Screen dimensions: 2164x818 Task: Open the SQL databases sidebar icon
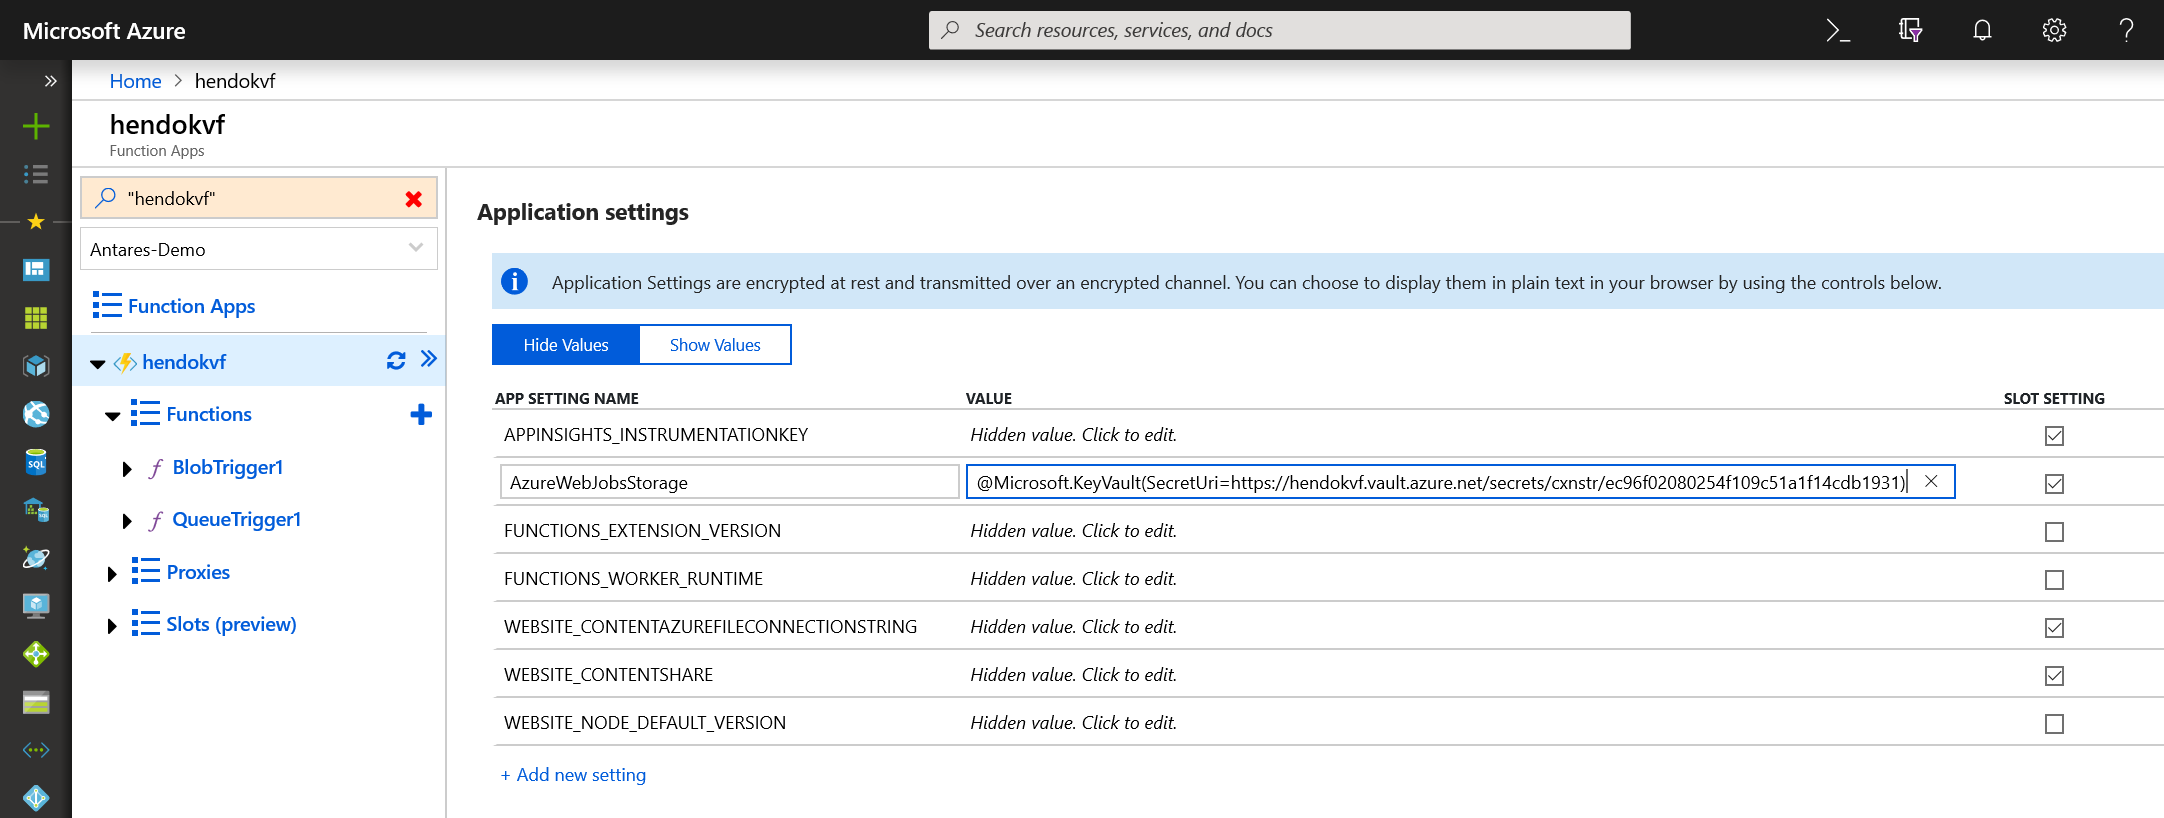point(36,462)
